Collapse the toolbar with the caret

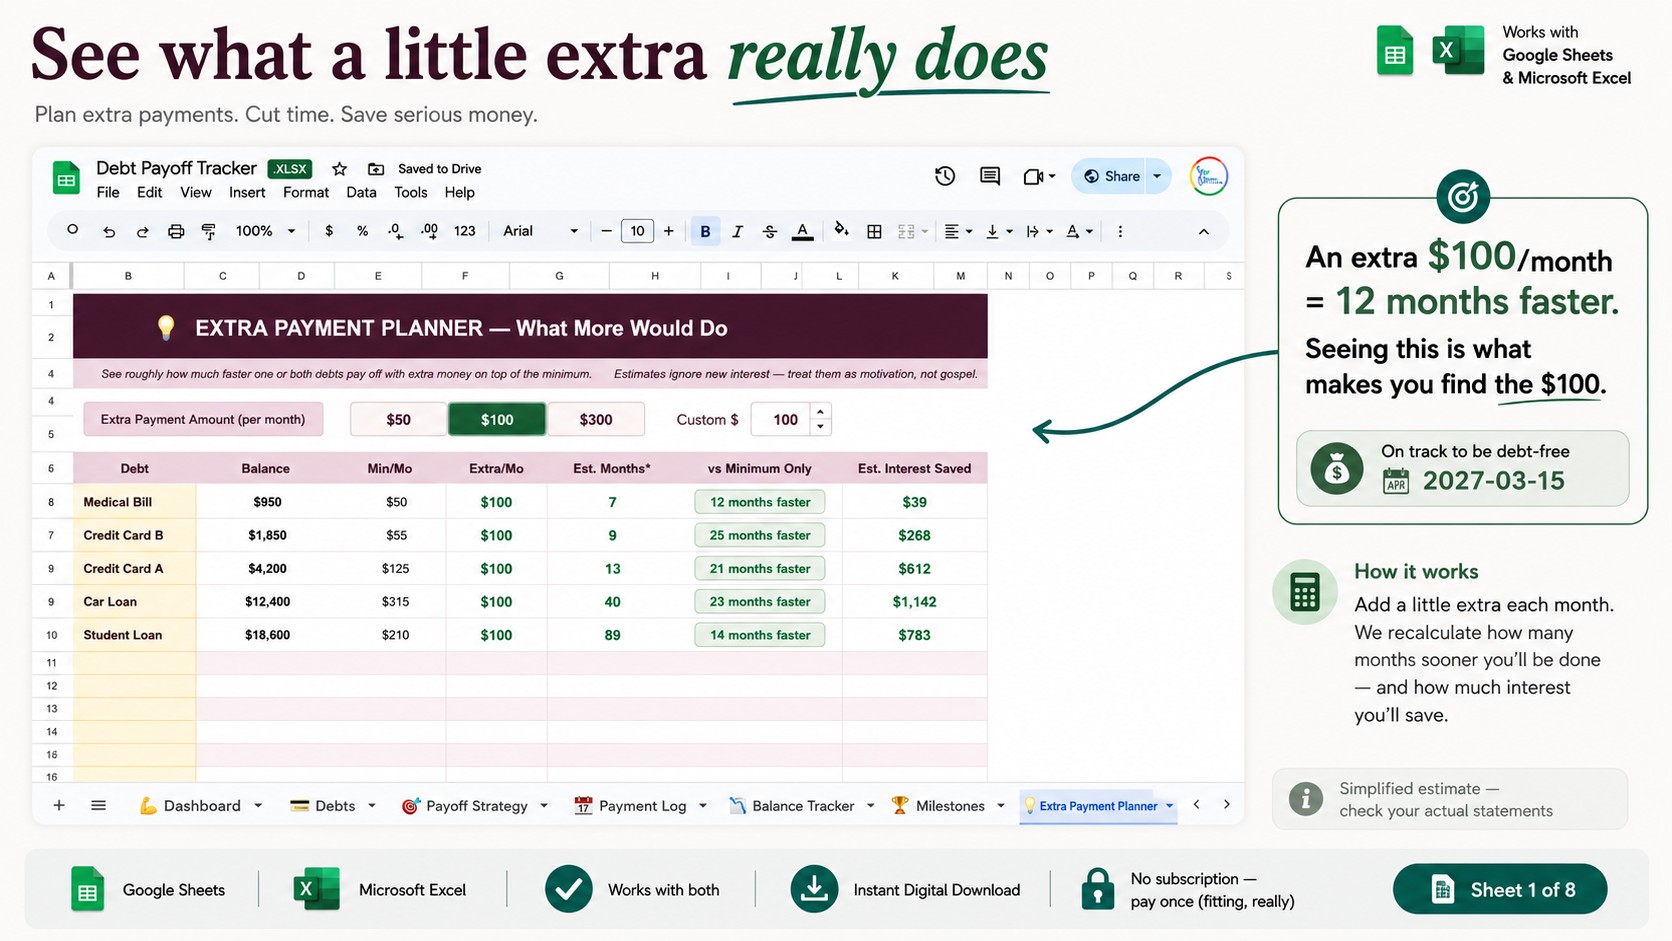click(1204, 231)
